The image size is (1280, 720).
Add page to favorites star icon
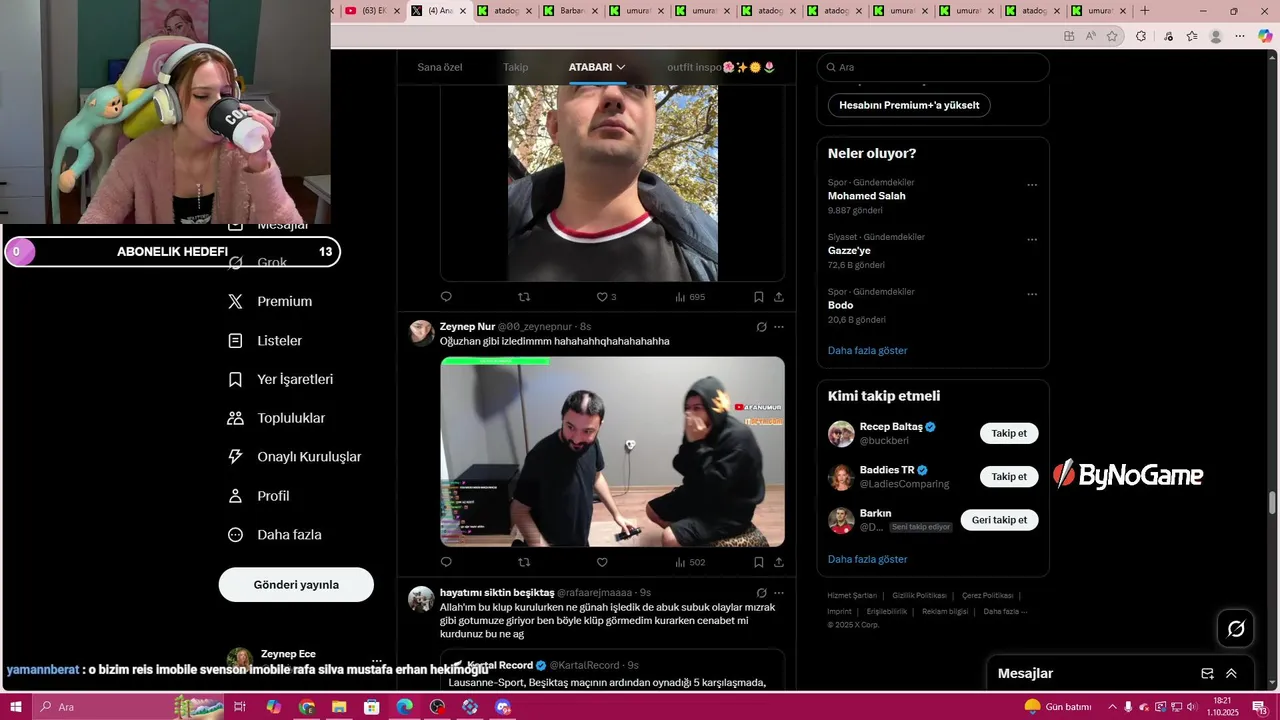pos(1112,36)
